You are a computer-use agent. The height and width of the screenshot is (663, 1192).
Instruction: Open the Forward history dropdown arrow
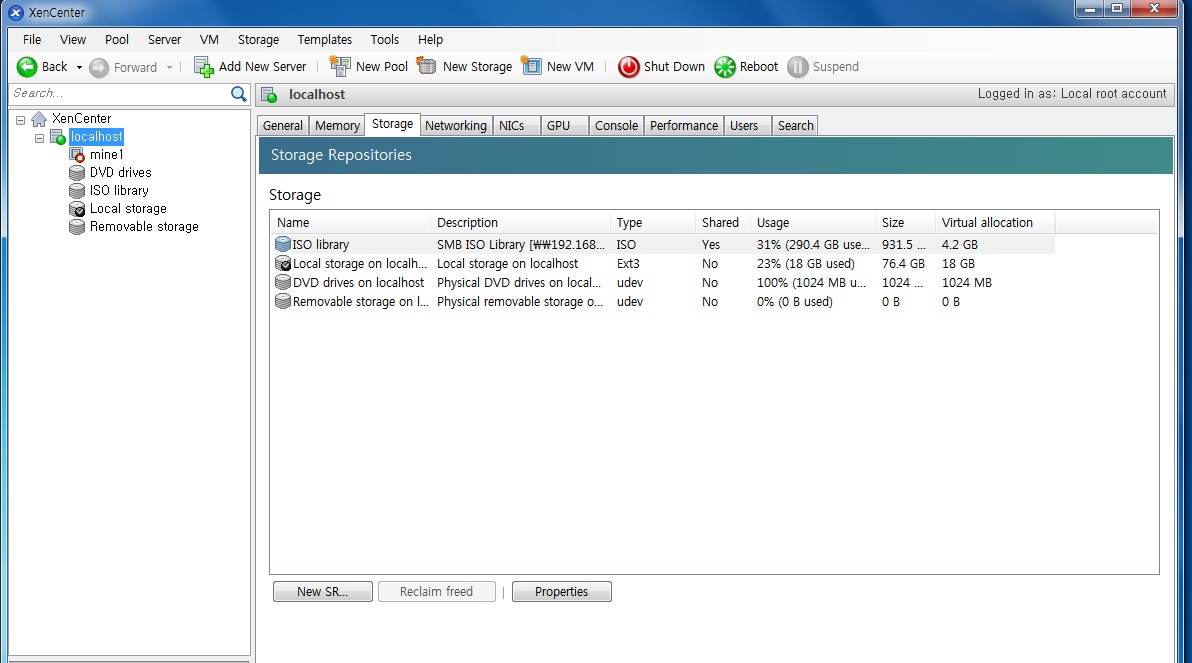170,68
